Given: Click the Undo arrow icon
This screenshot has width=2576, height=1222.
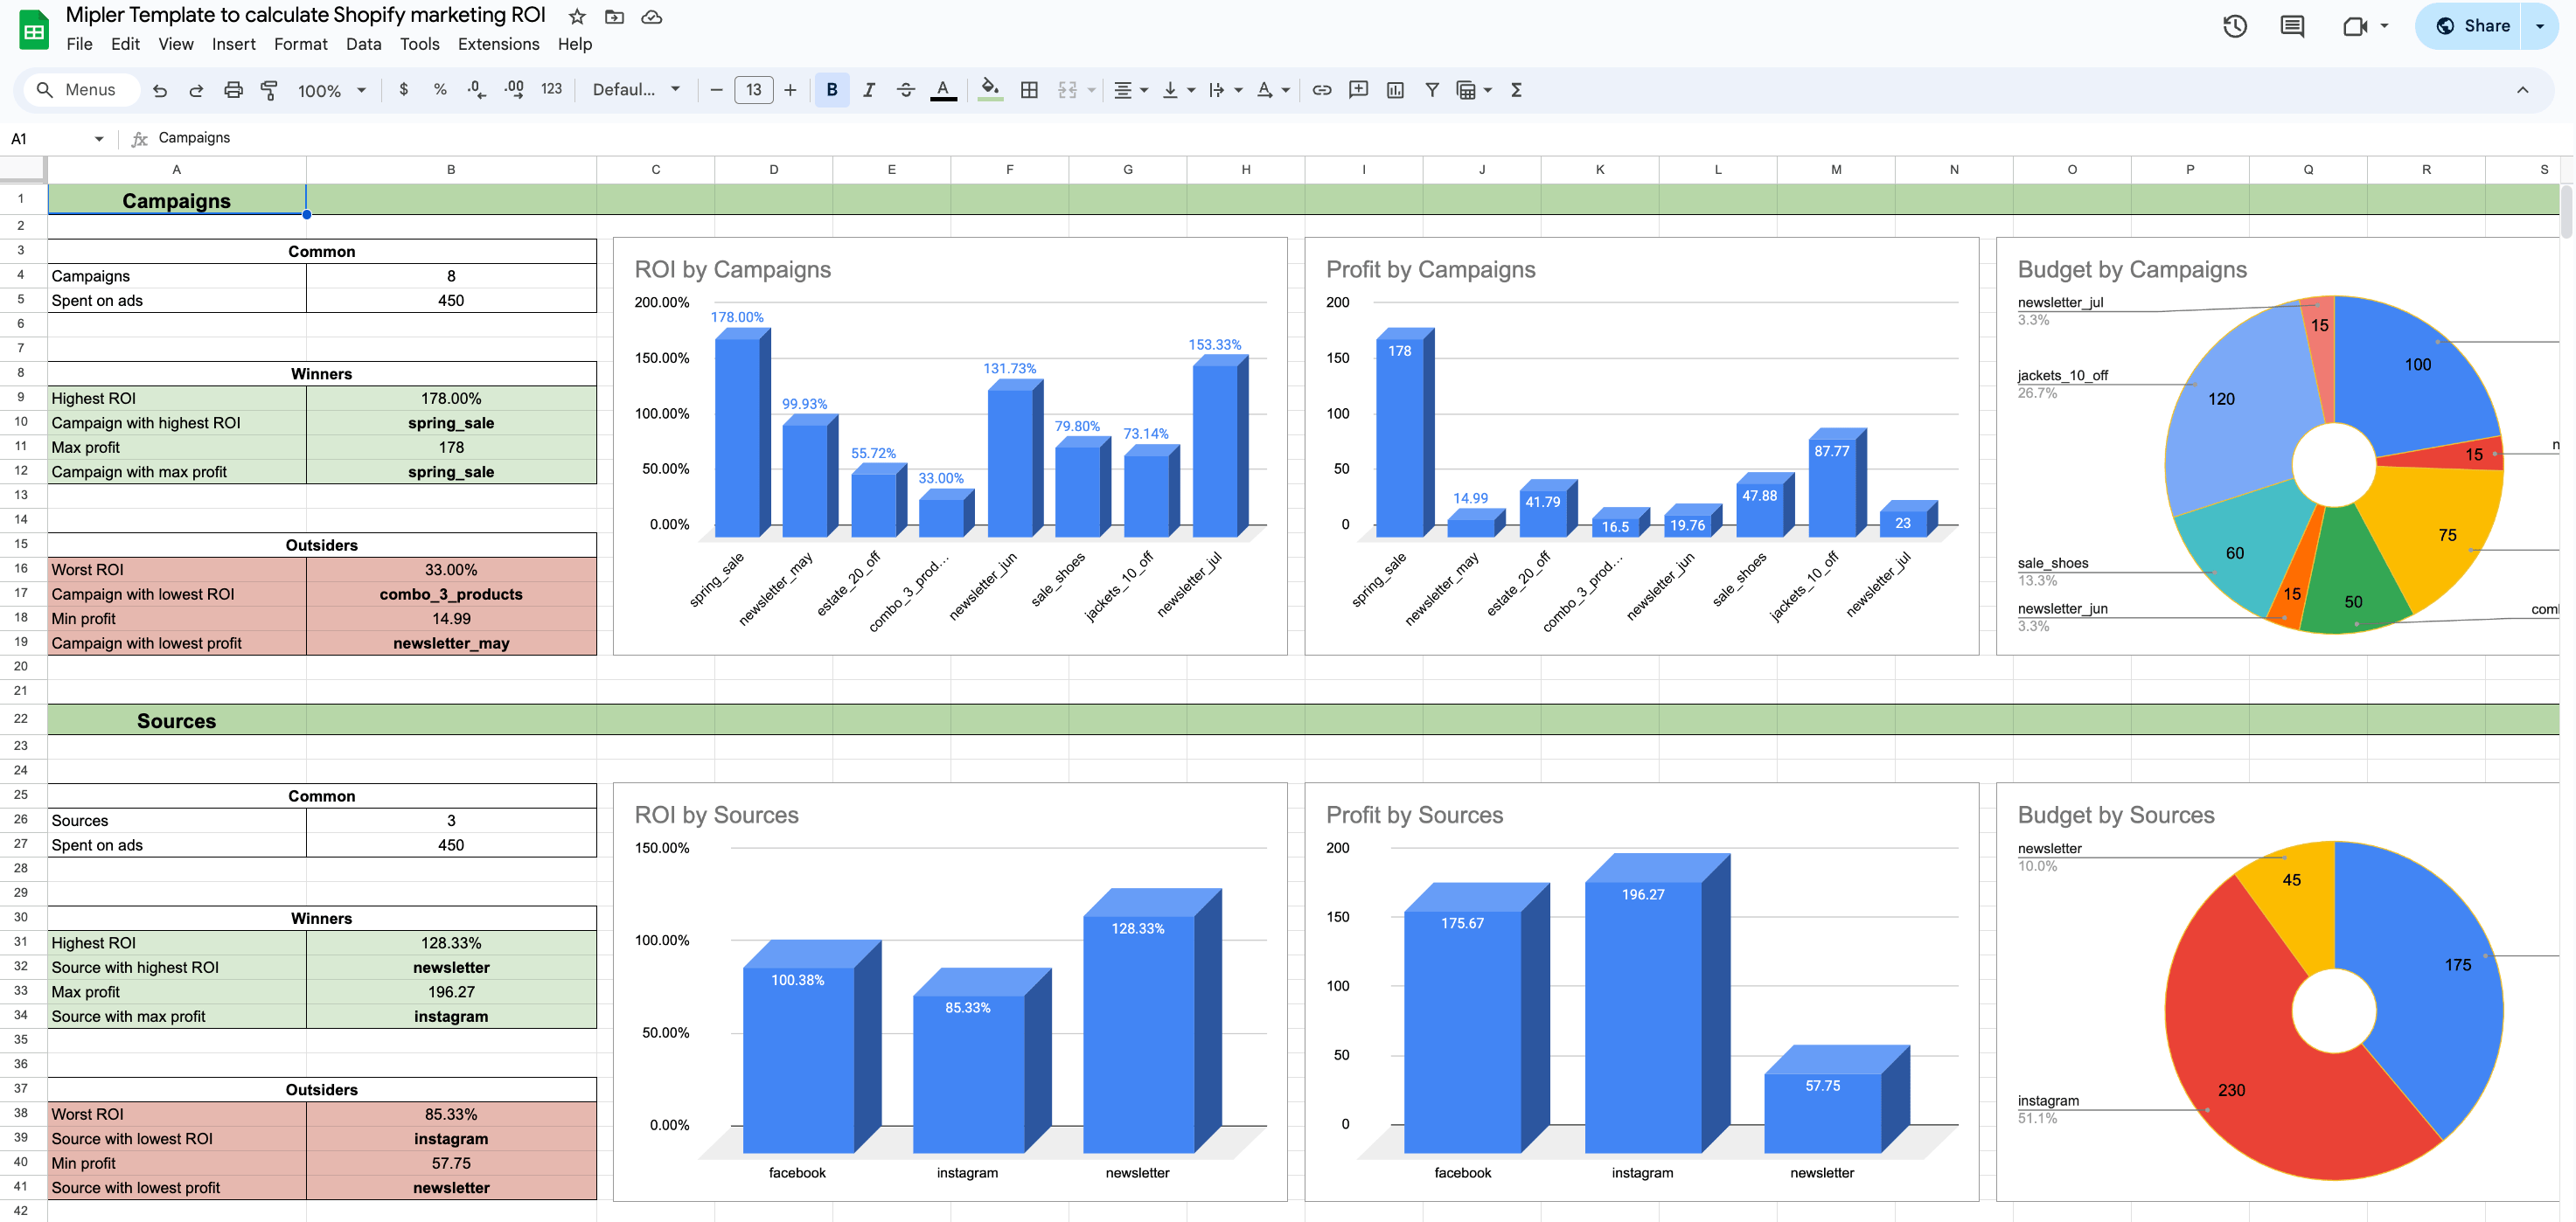Looking at the screenshot, I should (160, 90).
